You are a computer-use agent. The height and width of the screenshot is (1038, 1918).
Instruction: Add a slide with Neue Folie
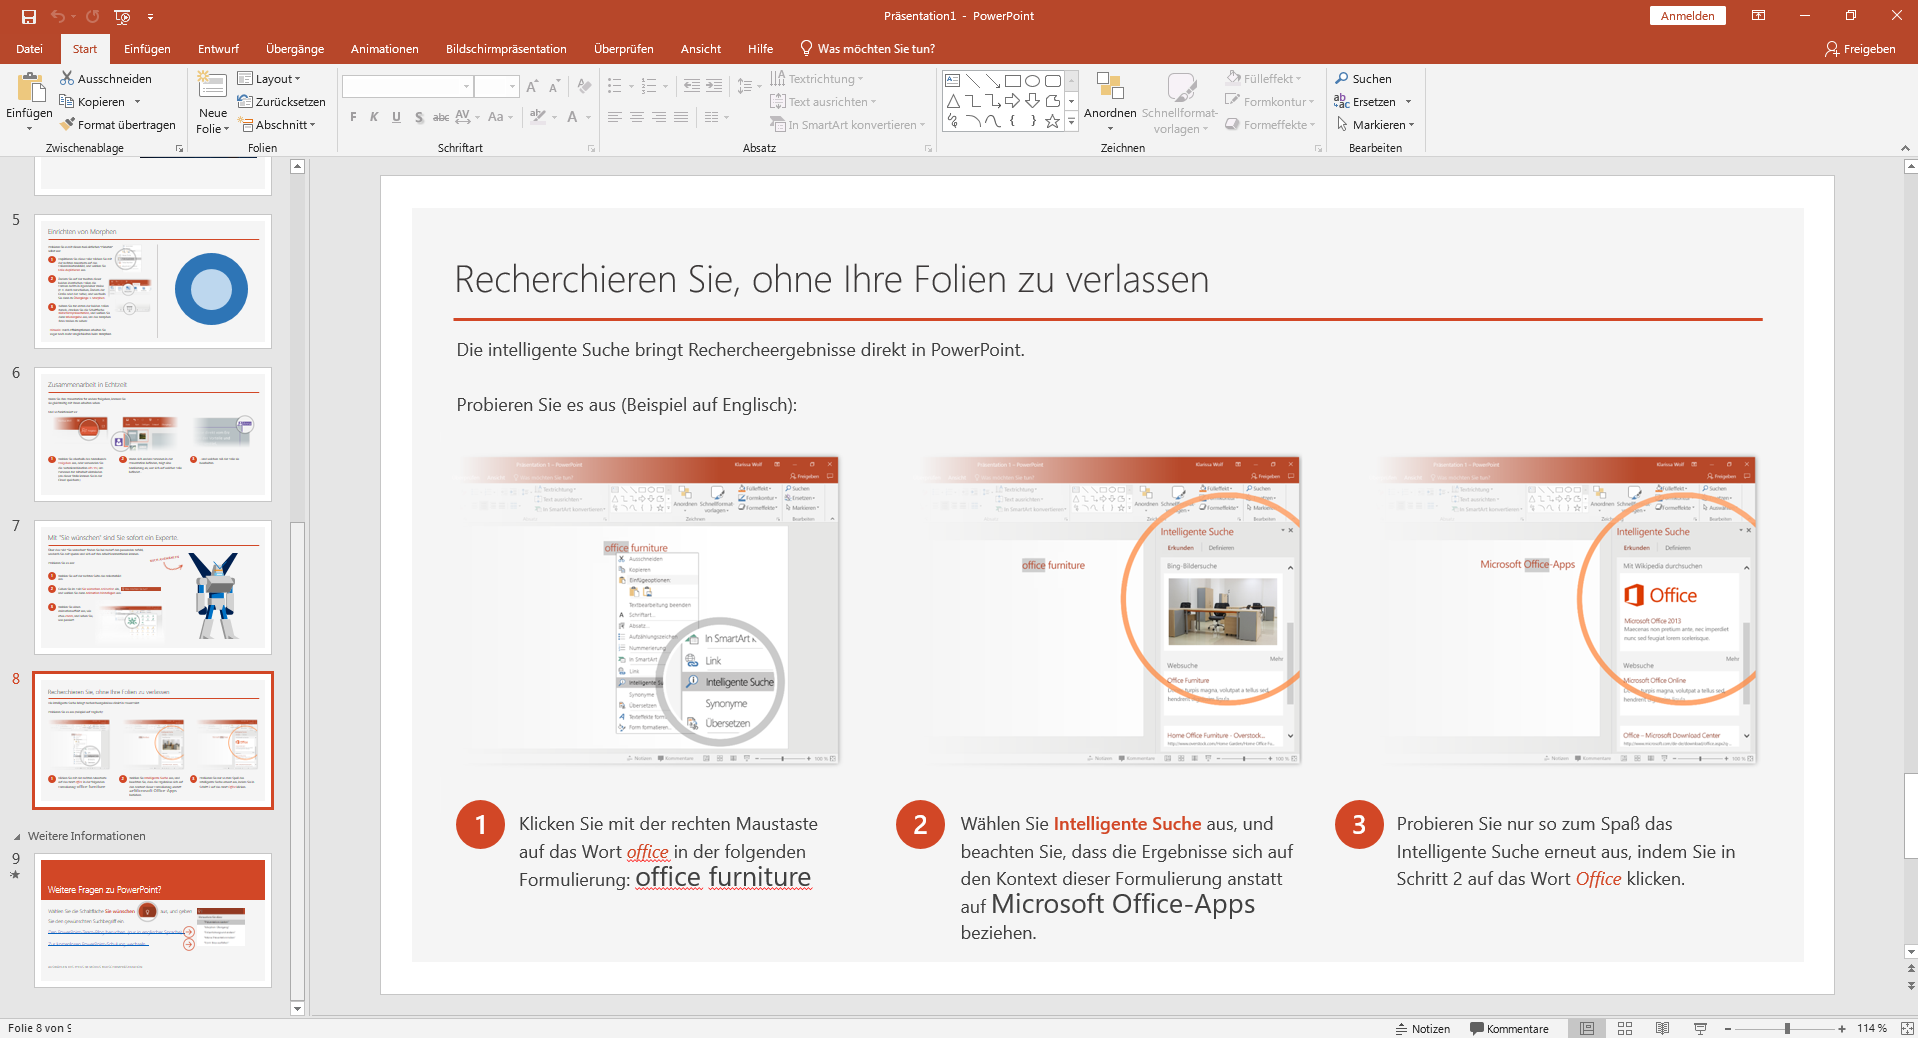point(212,101)
